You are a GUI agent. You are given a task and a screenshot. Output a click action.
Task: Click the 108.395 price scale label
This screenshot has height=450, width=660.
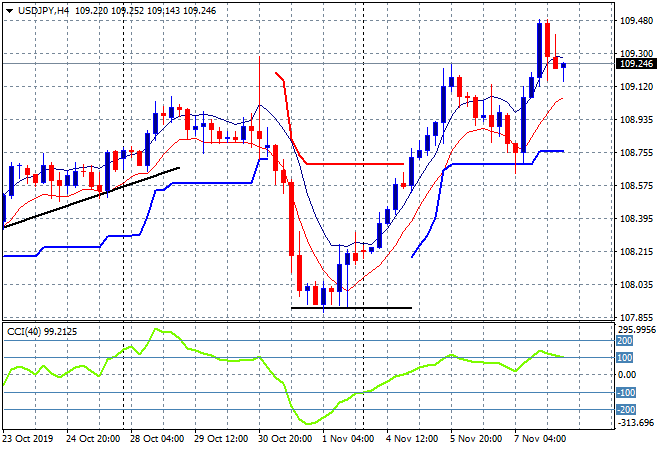click(x=636, y=218)
